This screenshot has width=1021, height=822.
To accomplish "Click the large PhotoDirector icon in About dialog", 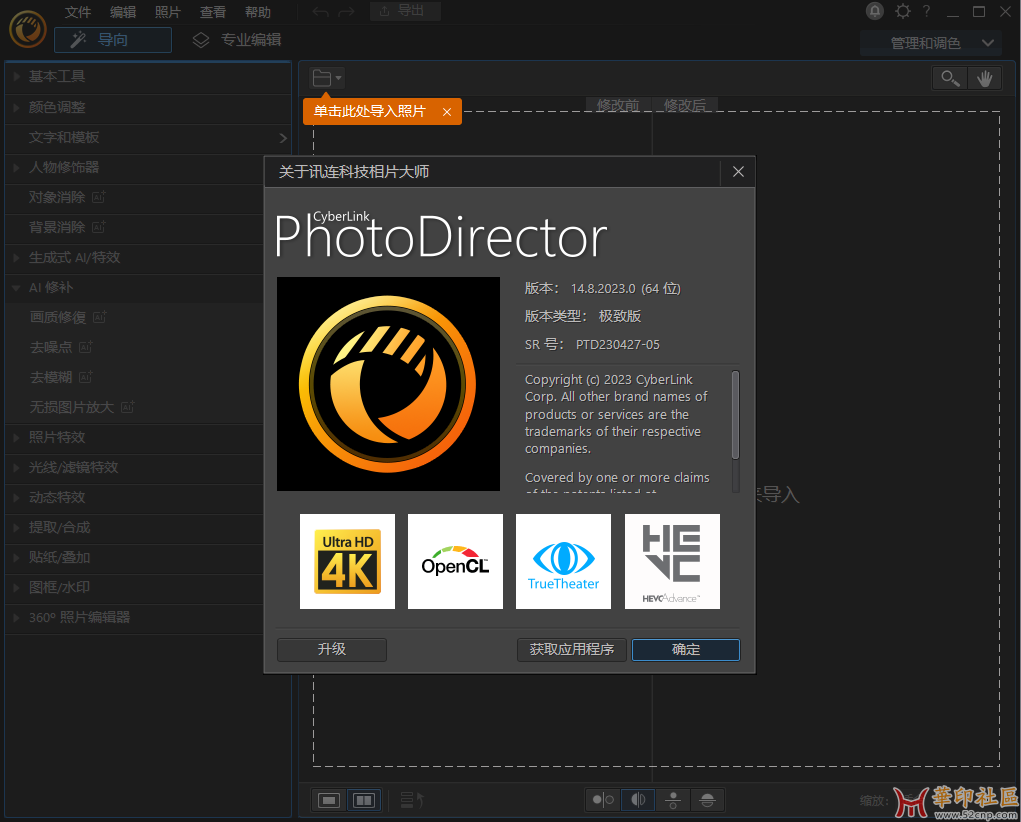I will pos(388,384).
